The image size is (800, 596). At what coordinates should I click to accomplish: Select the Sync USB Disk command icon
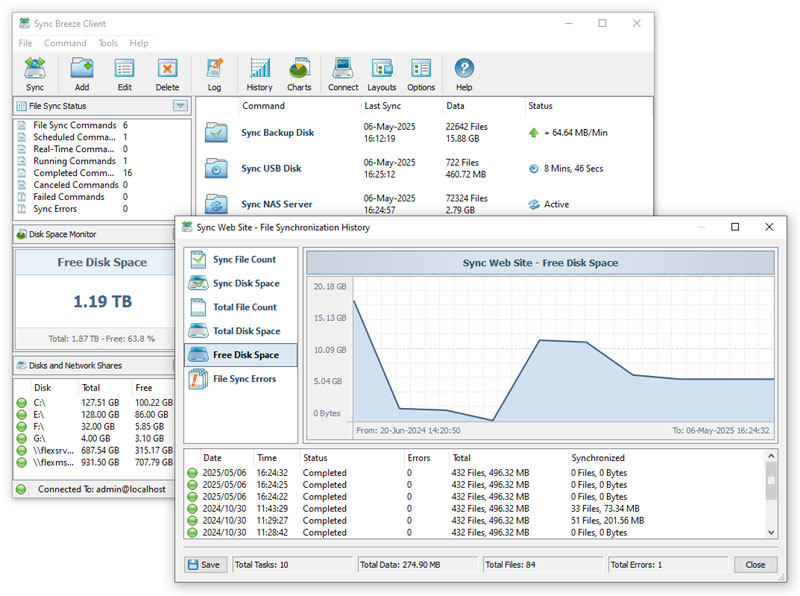[x=216, y=168]
